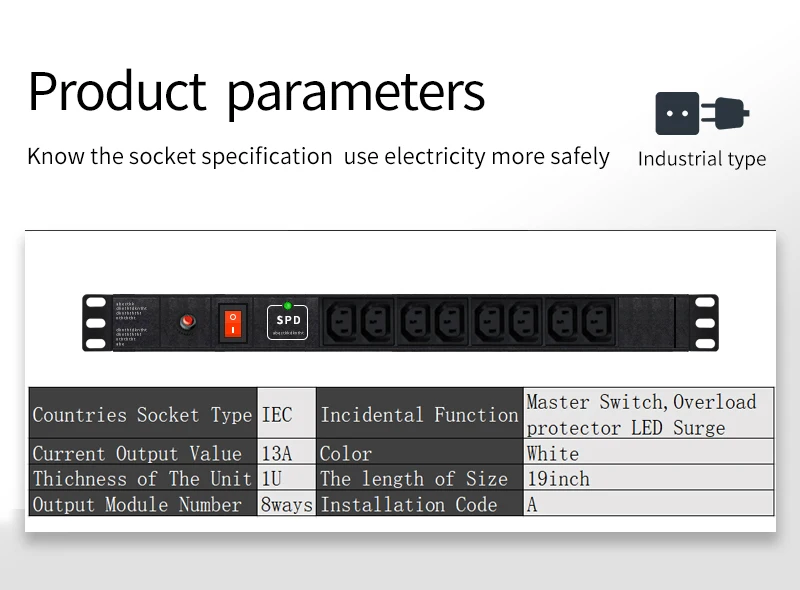Click the "Product parameters" heading
This screenshot has width=800, height=590.
tap(256, 92)
